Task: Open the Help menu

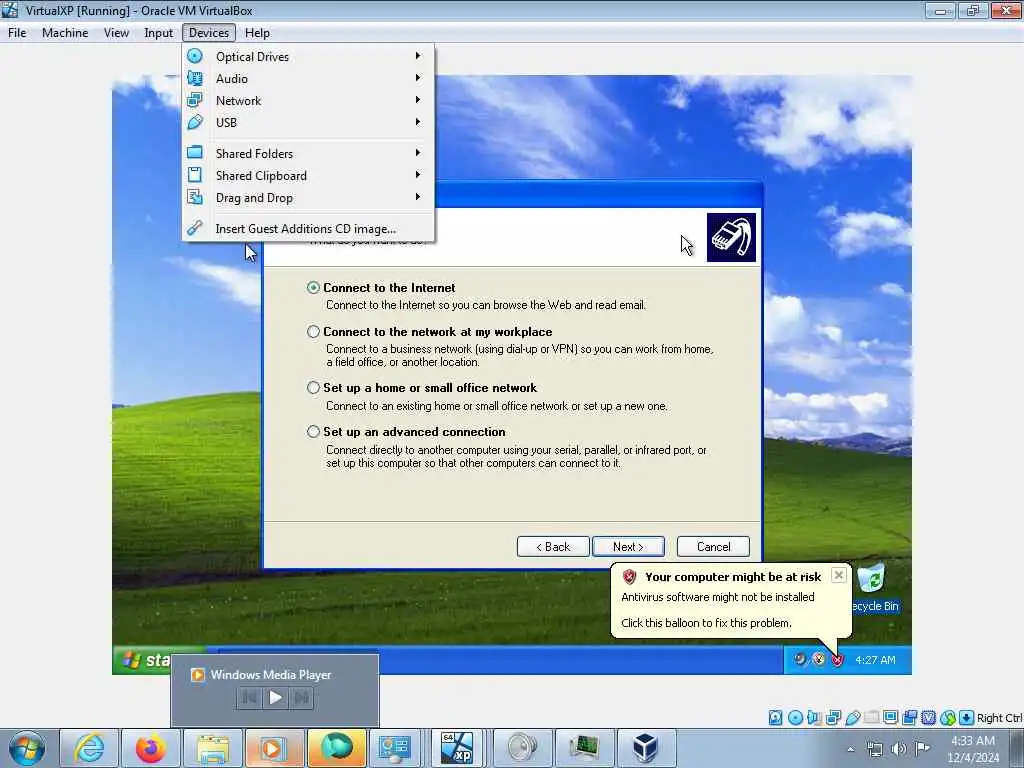Action: [257, 33]
